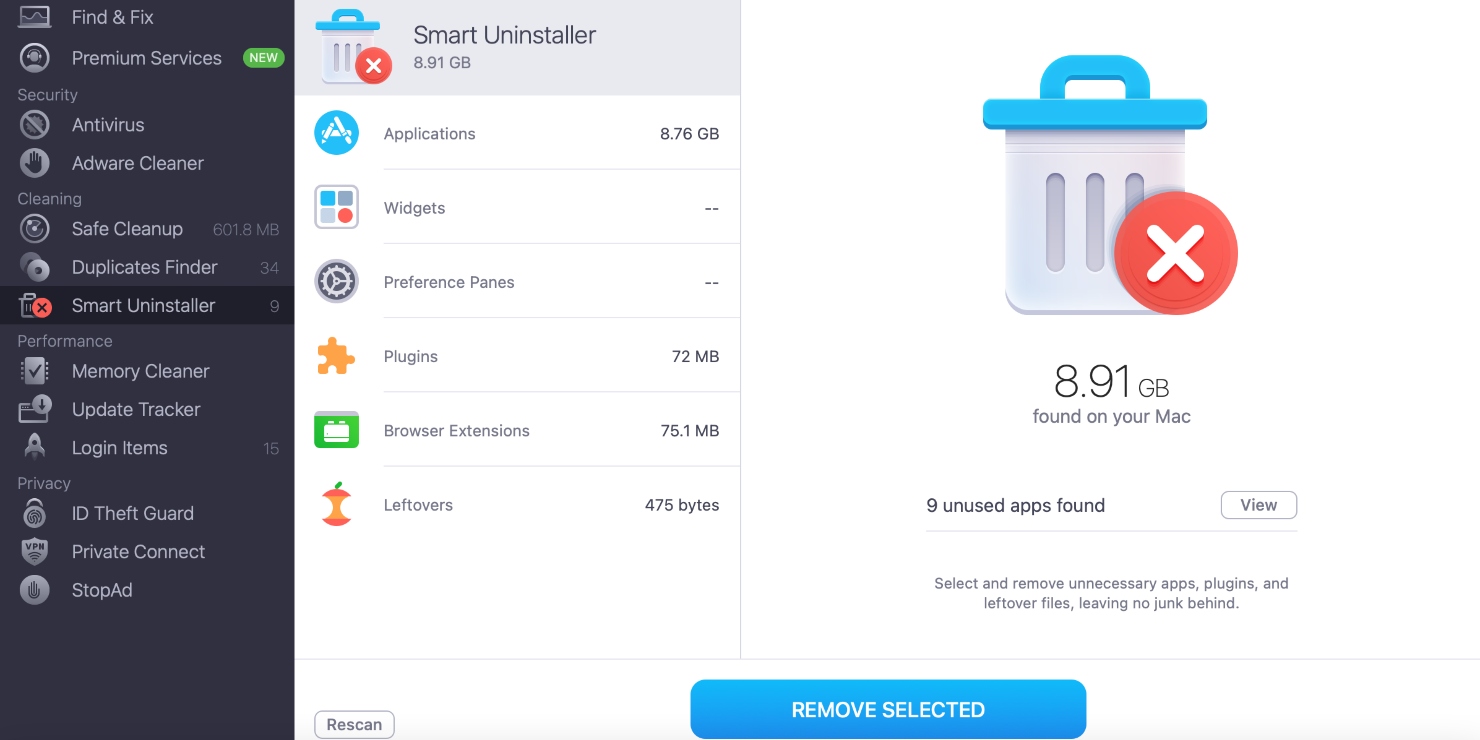Click the View unused apps button
Image resolution: width=1480 pixels, height=740 pixels.
[x=1258, y=505]
